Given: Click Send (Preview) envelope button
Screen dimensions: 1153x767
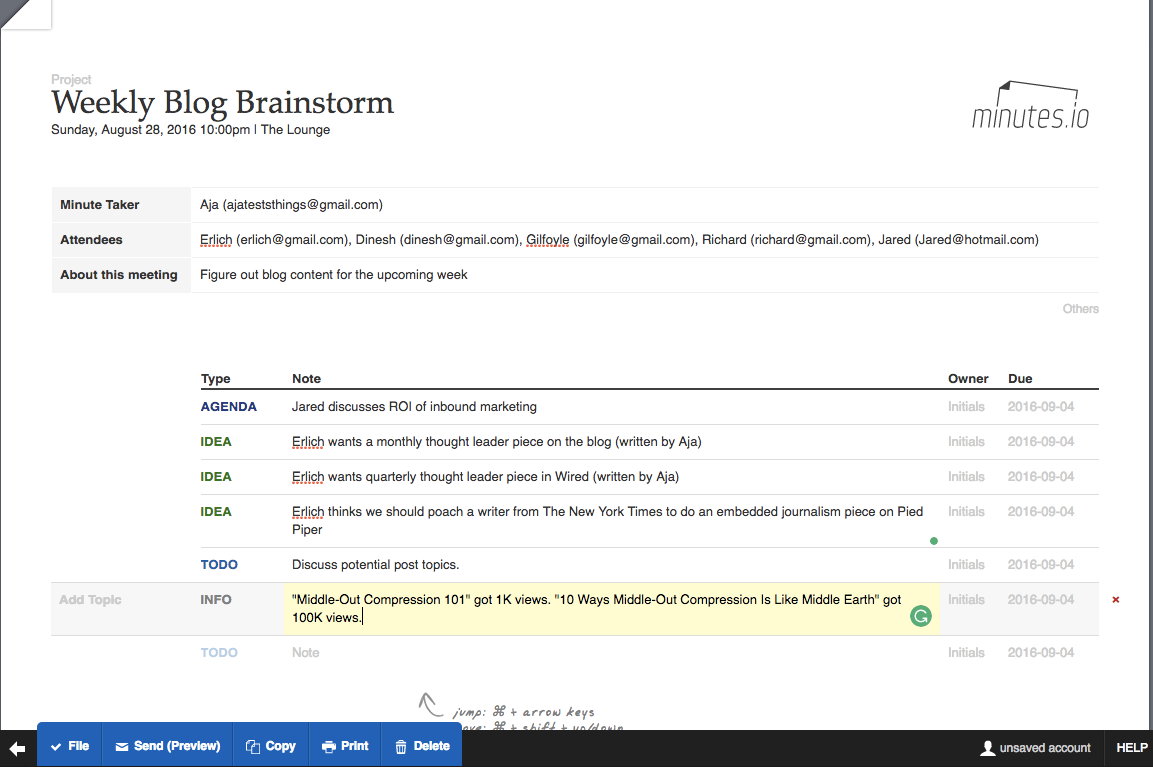Looking at the screenshot, I should click(x=167, y=746).
